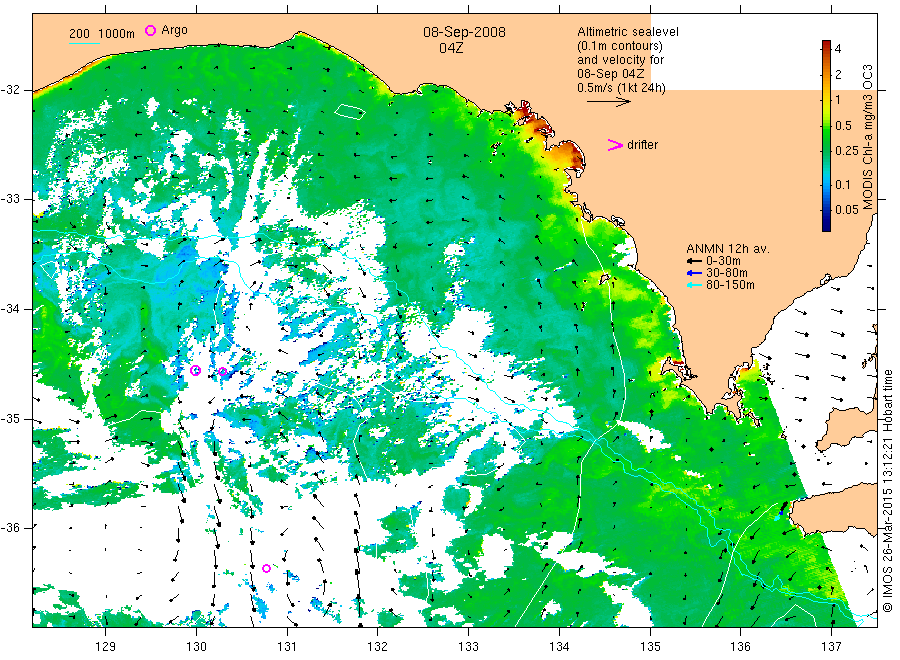This screenshot has height=660, width=900.
Task: Click the cyan line under the 200 depth label
Action: click(x=84, y=43)
